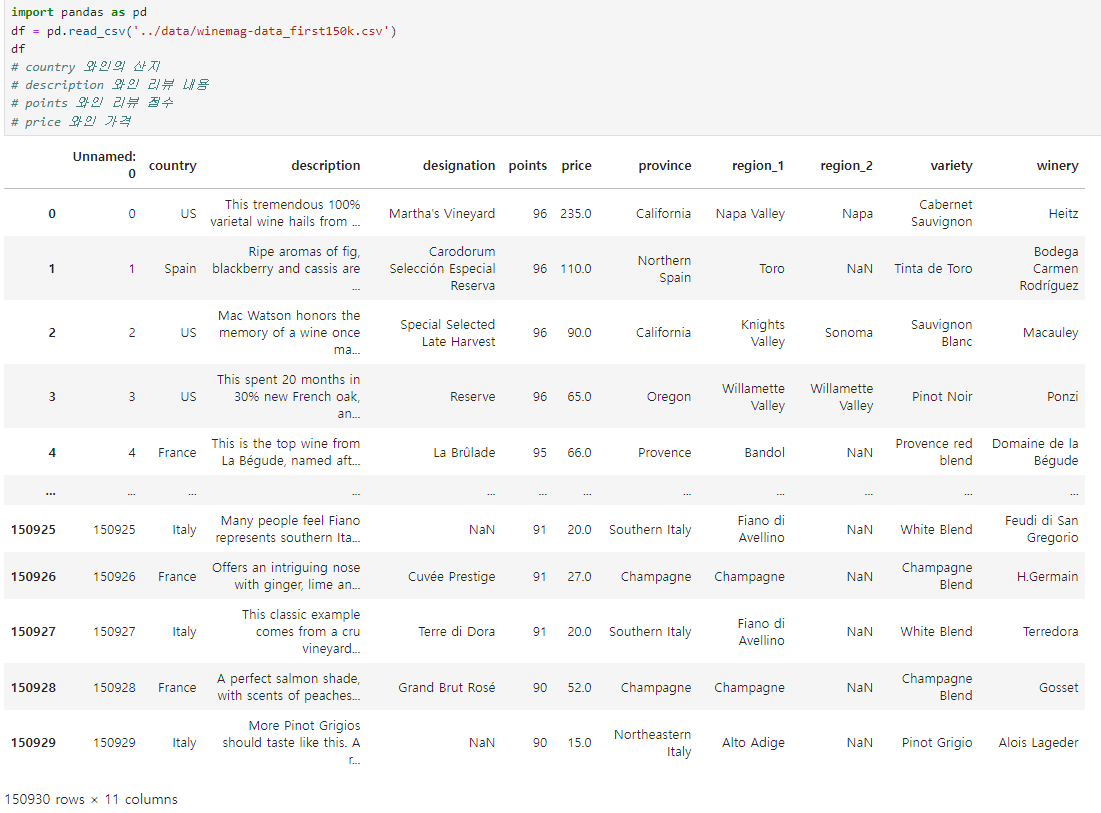
Task: Select the 'Grand Brut Rosé' designation cell
Action: point(447,687)
